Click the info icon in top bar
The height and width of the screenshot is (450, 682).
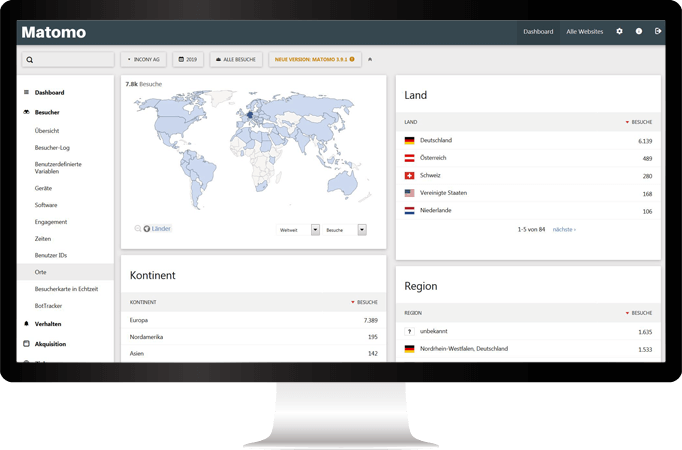pyautogui.click(x=638, y=31)
